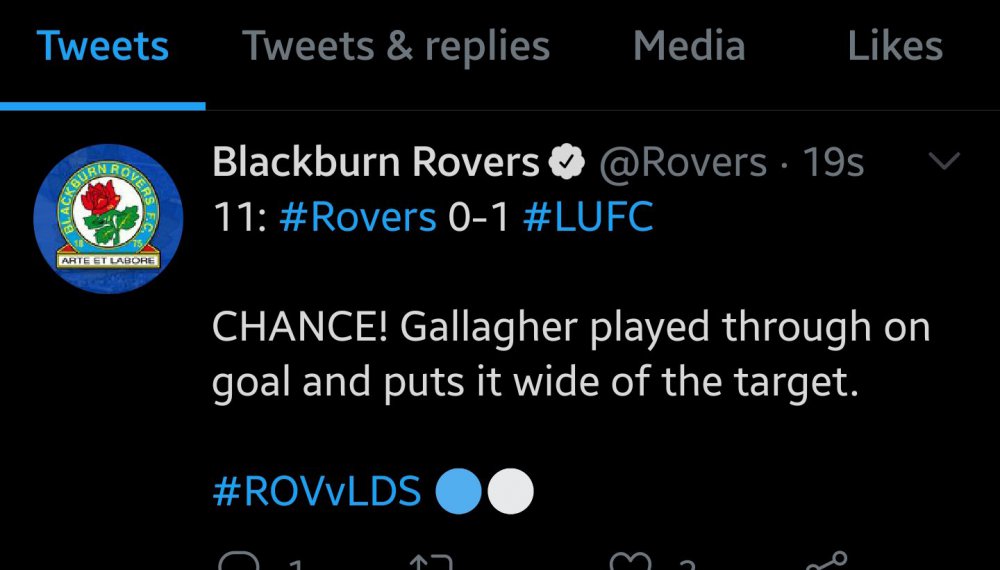Viewport: 1000px width, 570px height.
Task: Click the blue circle emoji
Action: [x=460, y=491]
